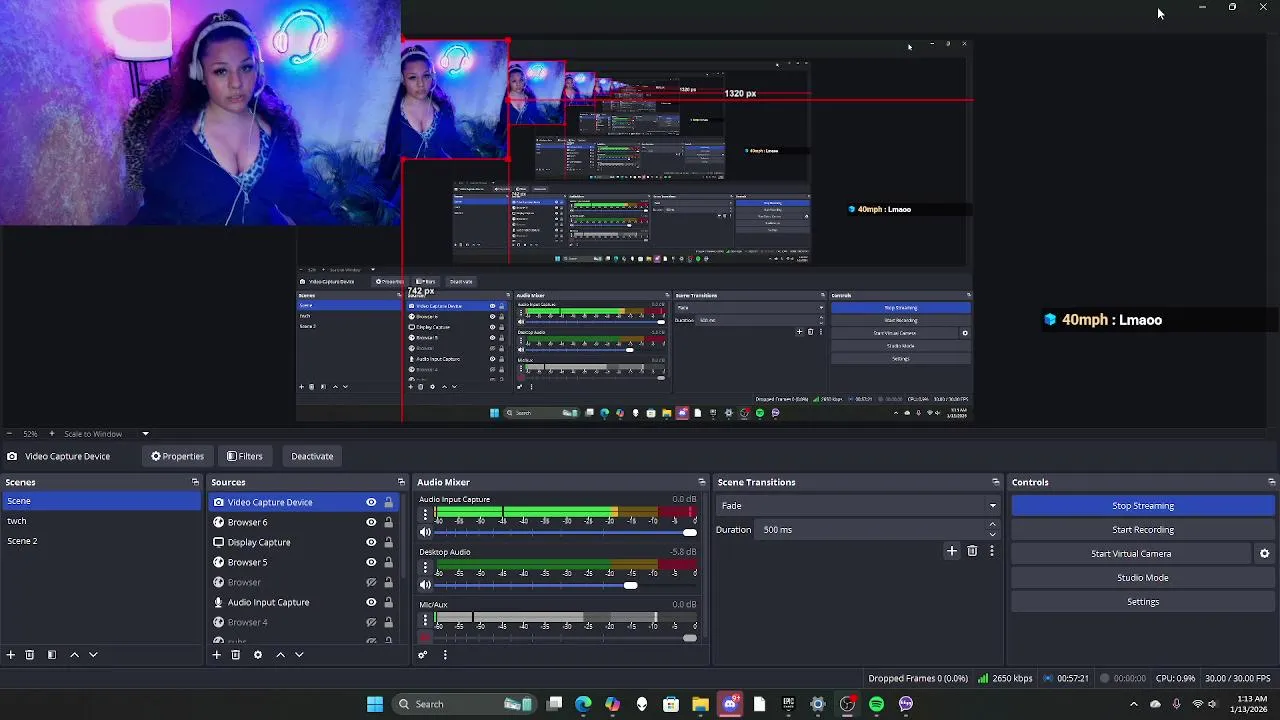Click Stop Streaming
Screen dimensions: 1280x720
pyautogui.click(x=1143, y=506)
